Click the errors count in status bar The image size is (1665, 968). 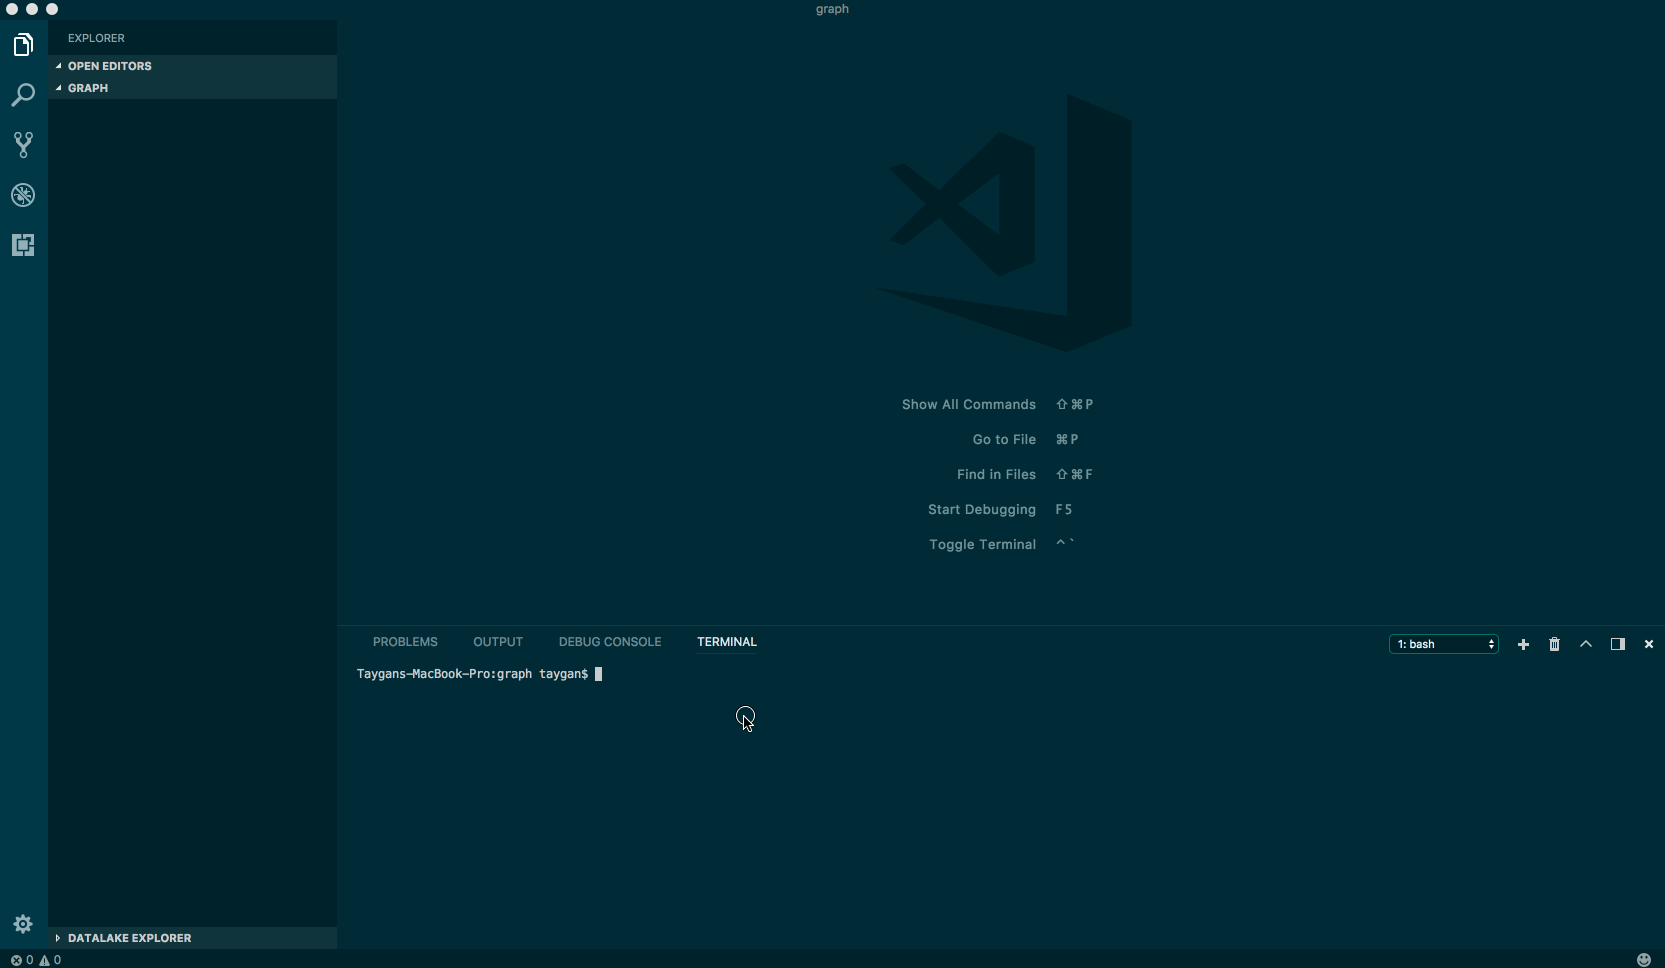click(x=22, y=960)
